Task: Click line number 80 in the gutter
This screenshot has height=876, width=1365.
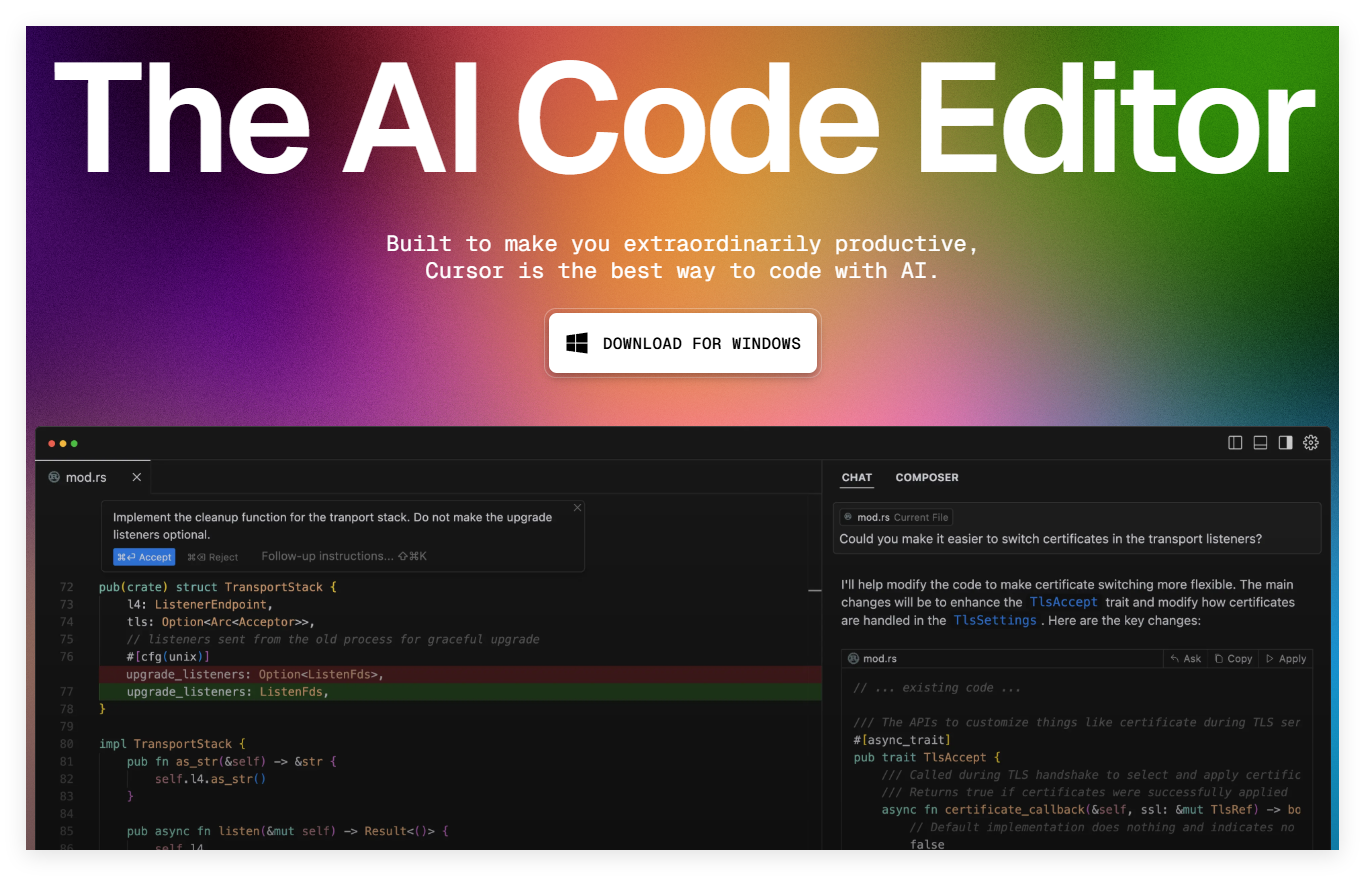Action: tap(67, 744)
